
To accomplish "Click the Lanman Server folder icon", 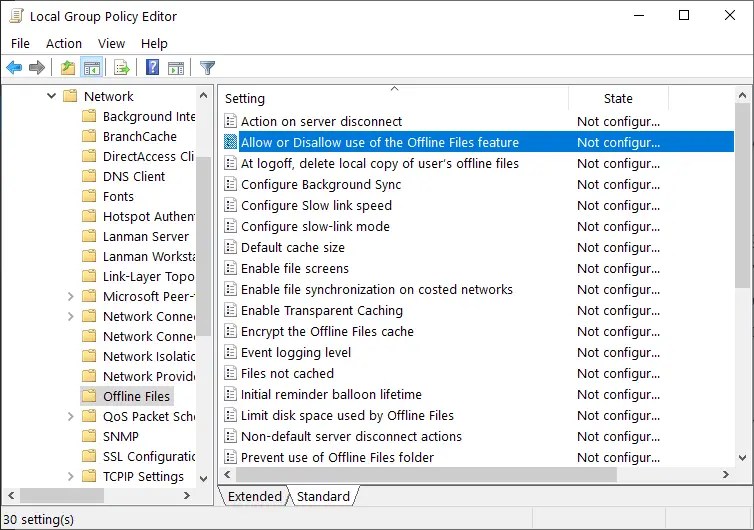I will tap(89, 236).
